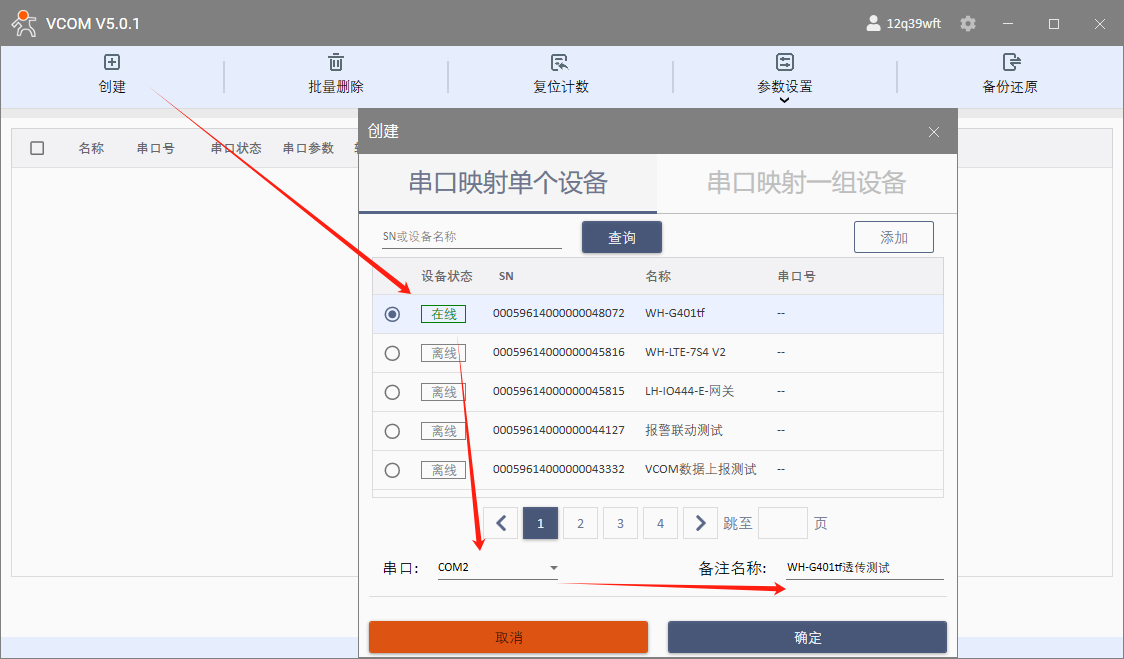The image size is (1124, 659).
Task: Switch to 串口映射一组设备 tab
Action: pyautogui.click(x=806, y=183)
